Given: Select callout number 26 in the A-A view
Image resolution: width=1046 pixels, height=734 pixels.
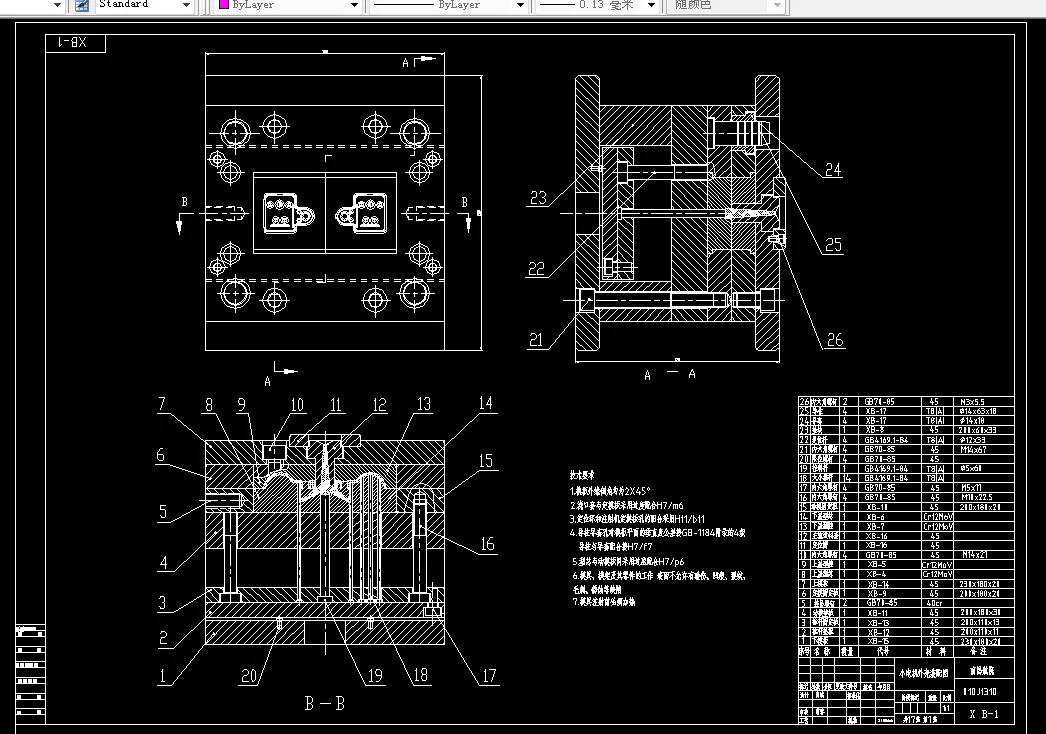Looking at the screenshot, I should point(835,340).
